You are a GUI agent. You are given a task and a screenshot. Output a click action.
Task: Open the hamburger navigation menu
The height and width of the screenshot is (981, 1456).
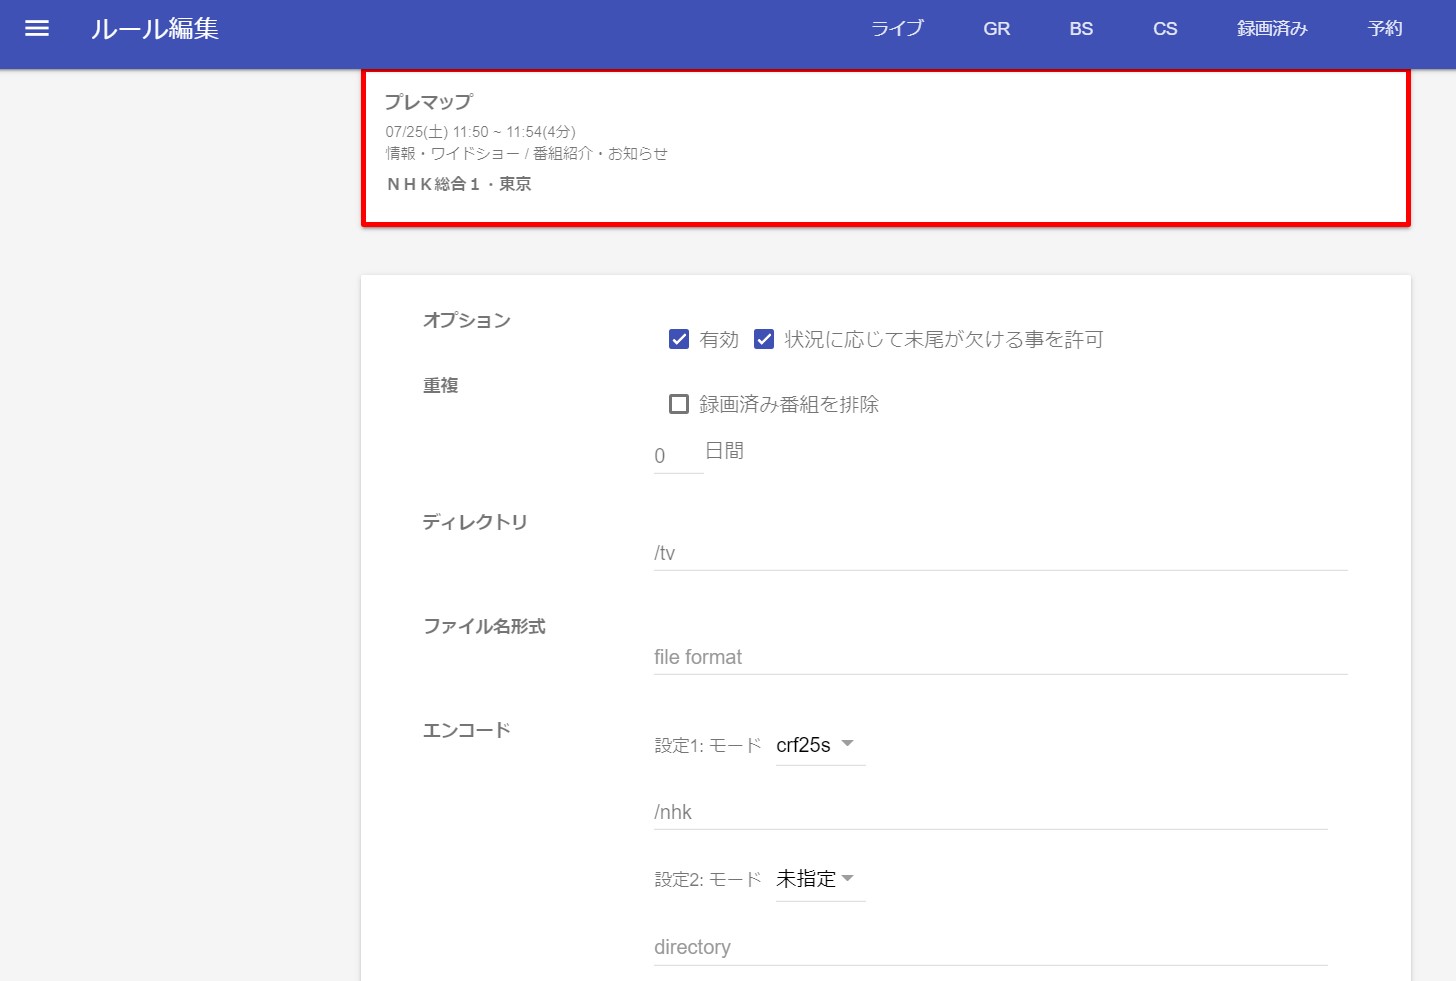tap(37, 29)
